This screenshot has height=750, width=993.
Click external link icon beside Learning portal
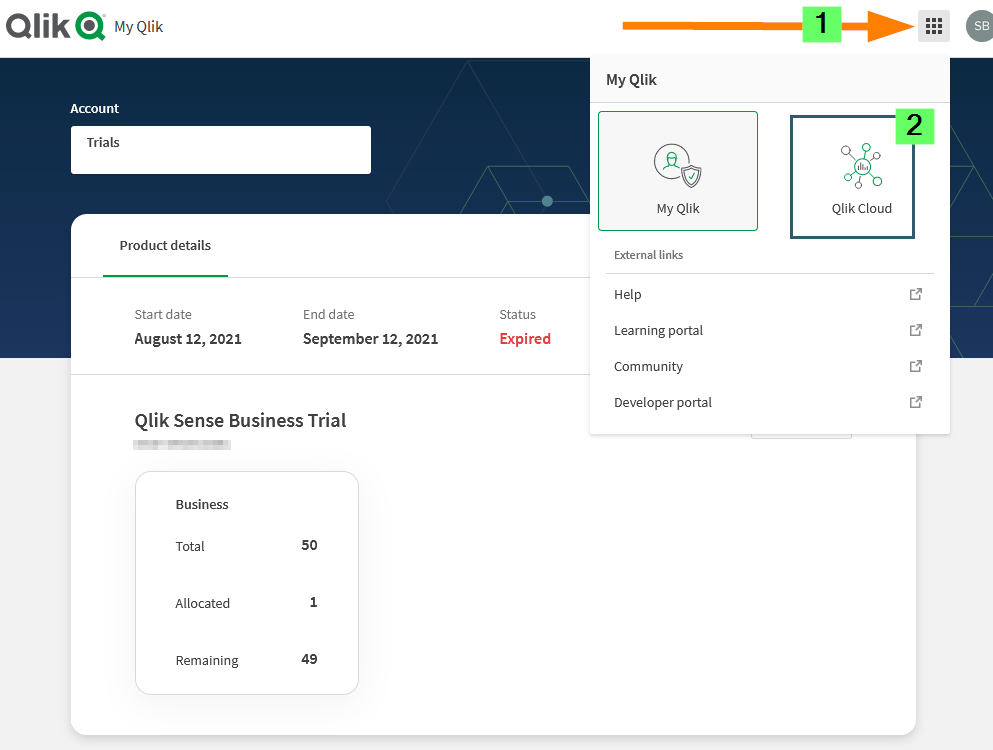tap(916, 330)
